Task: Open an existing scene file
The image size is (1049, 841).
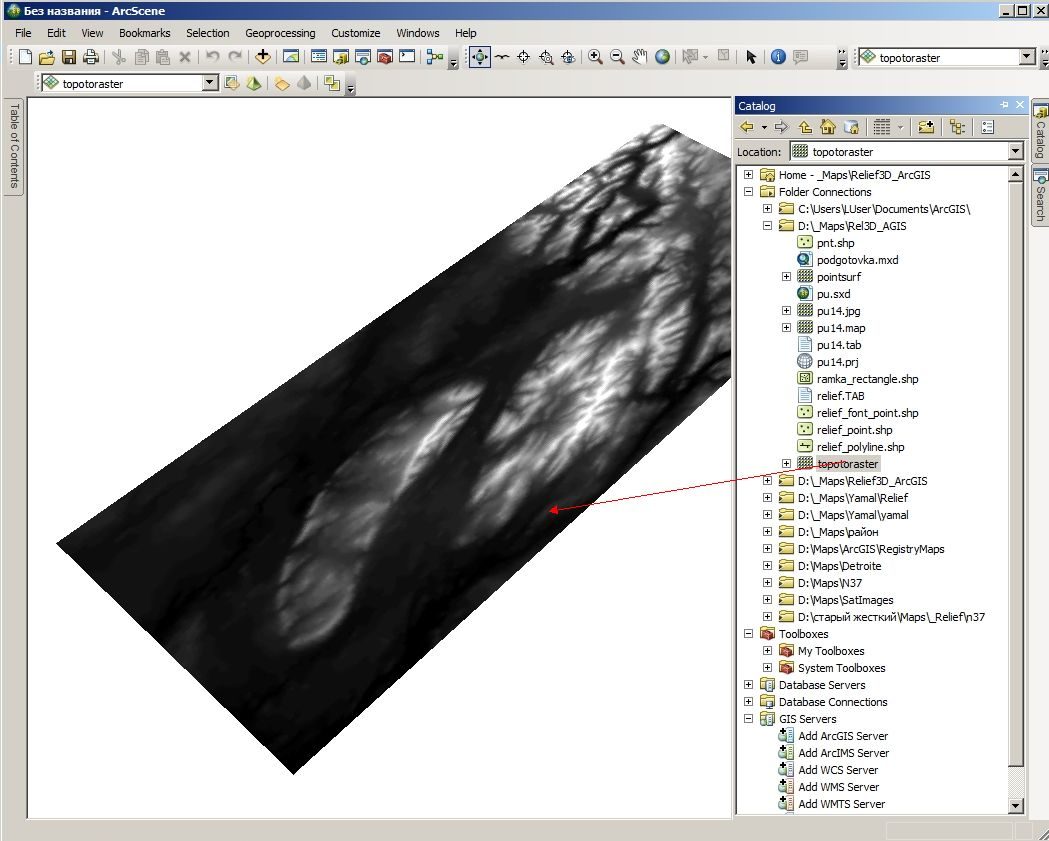Action: click(47, 58)
